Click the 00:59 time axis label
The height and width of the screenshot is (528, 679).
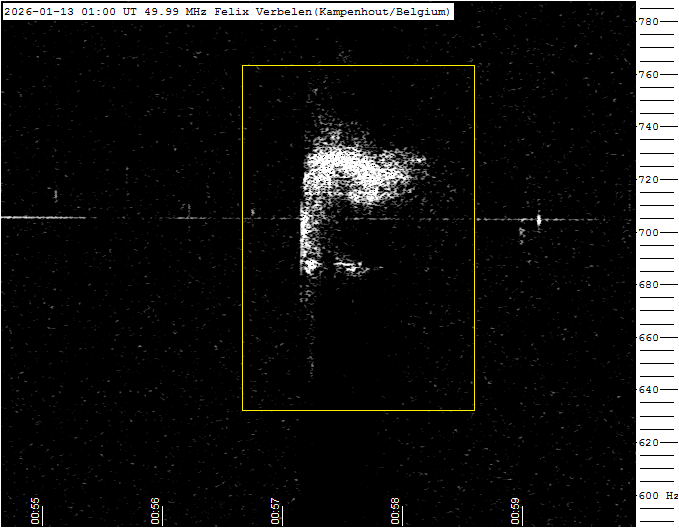[515, 510]
